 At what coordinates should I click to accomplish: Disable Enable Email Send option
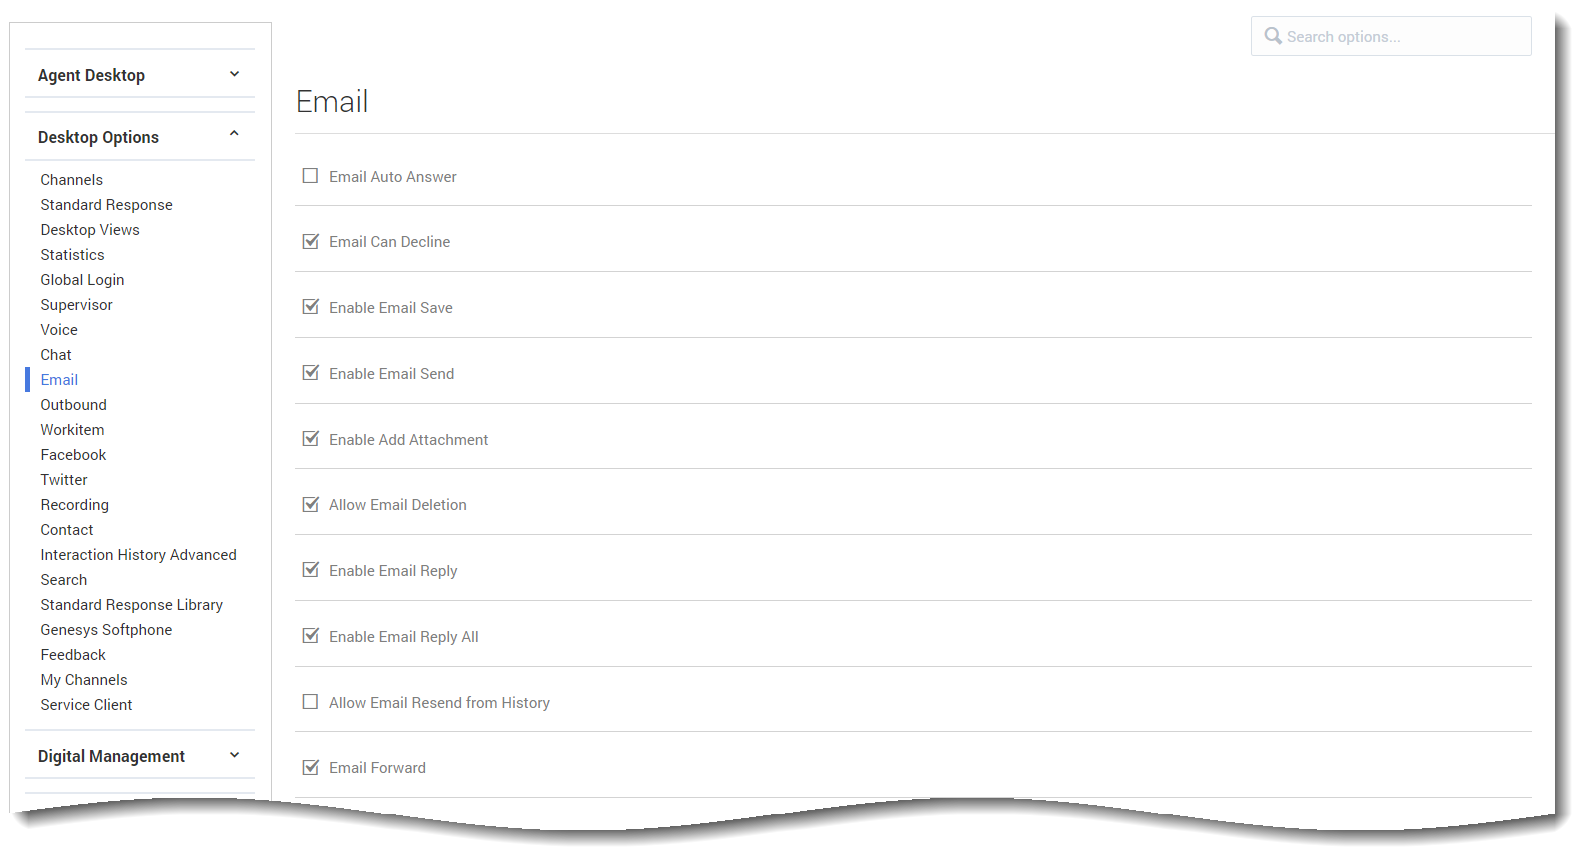311,373
